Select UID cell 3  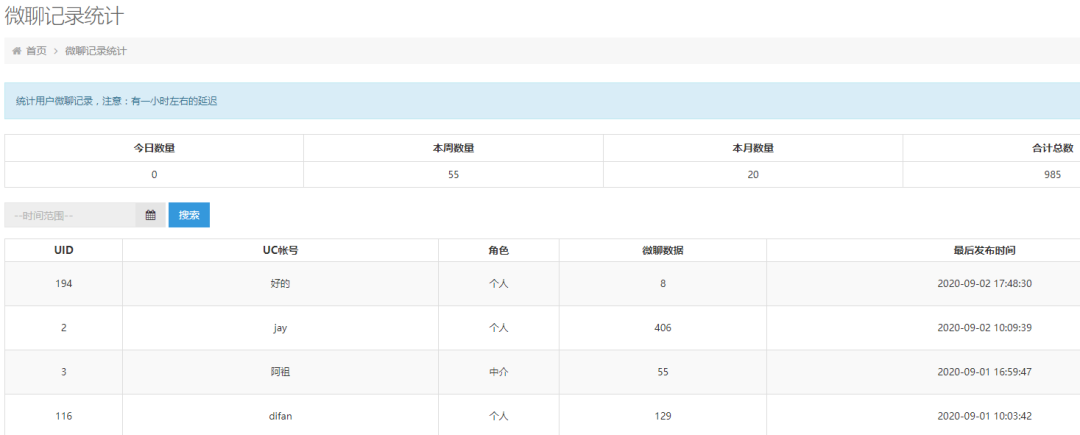pos(63,372)
